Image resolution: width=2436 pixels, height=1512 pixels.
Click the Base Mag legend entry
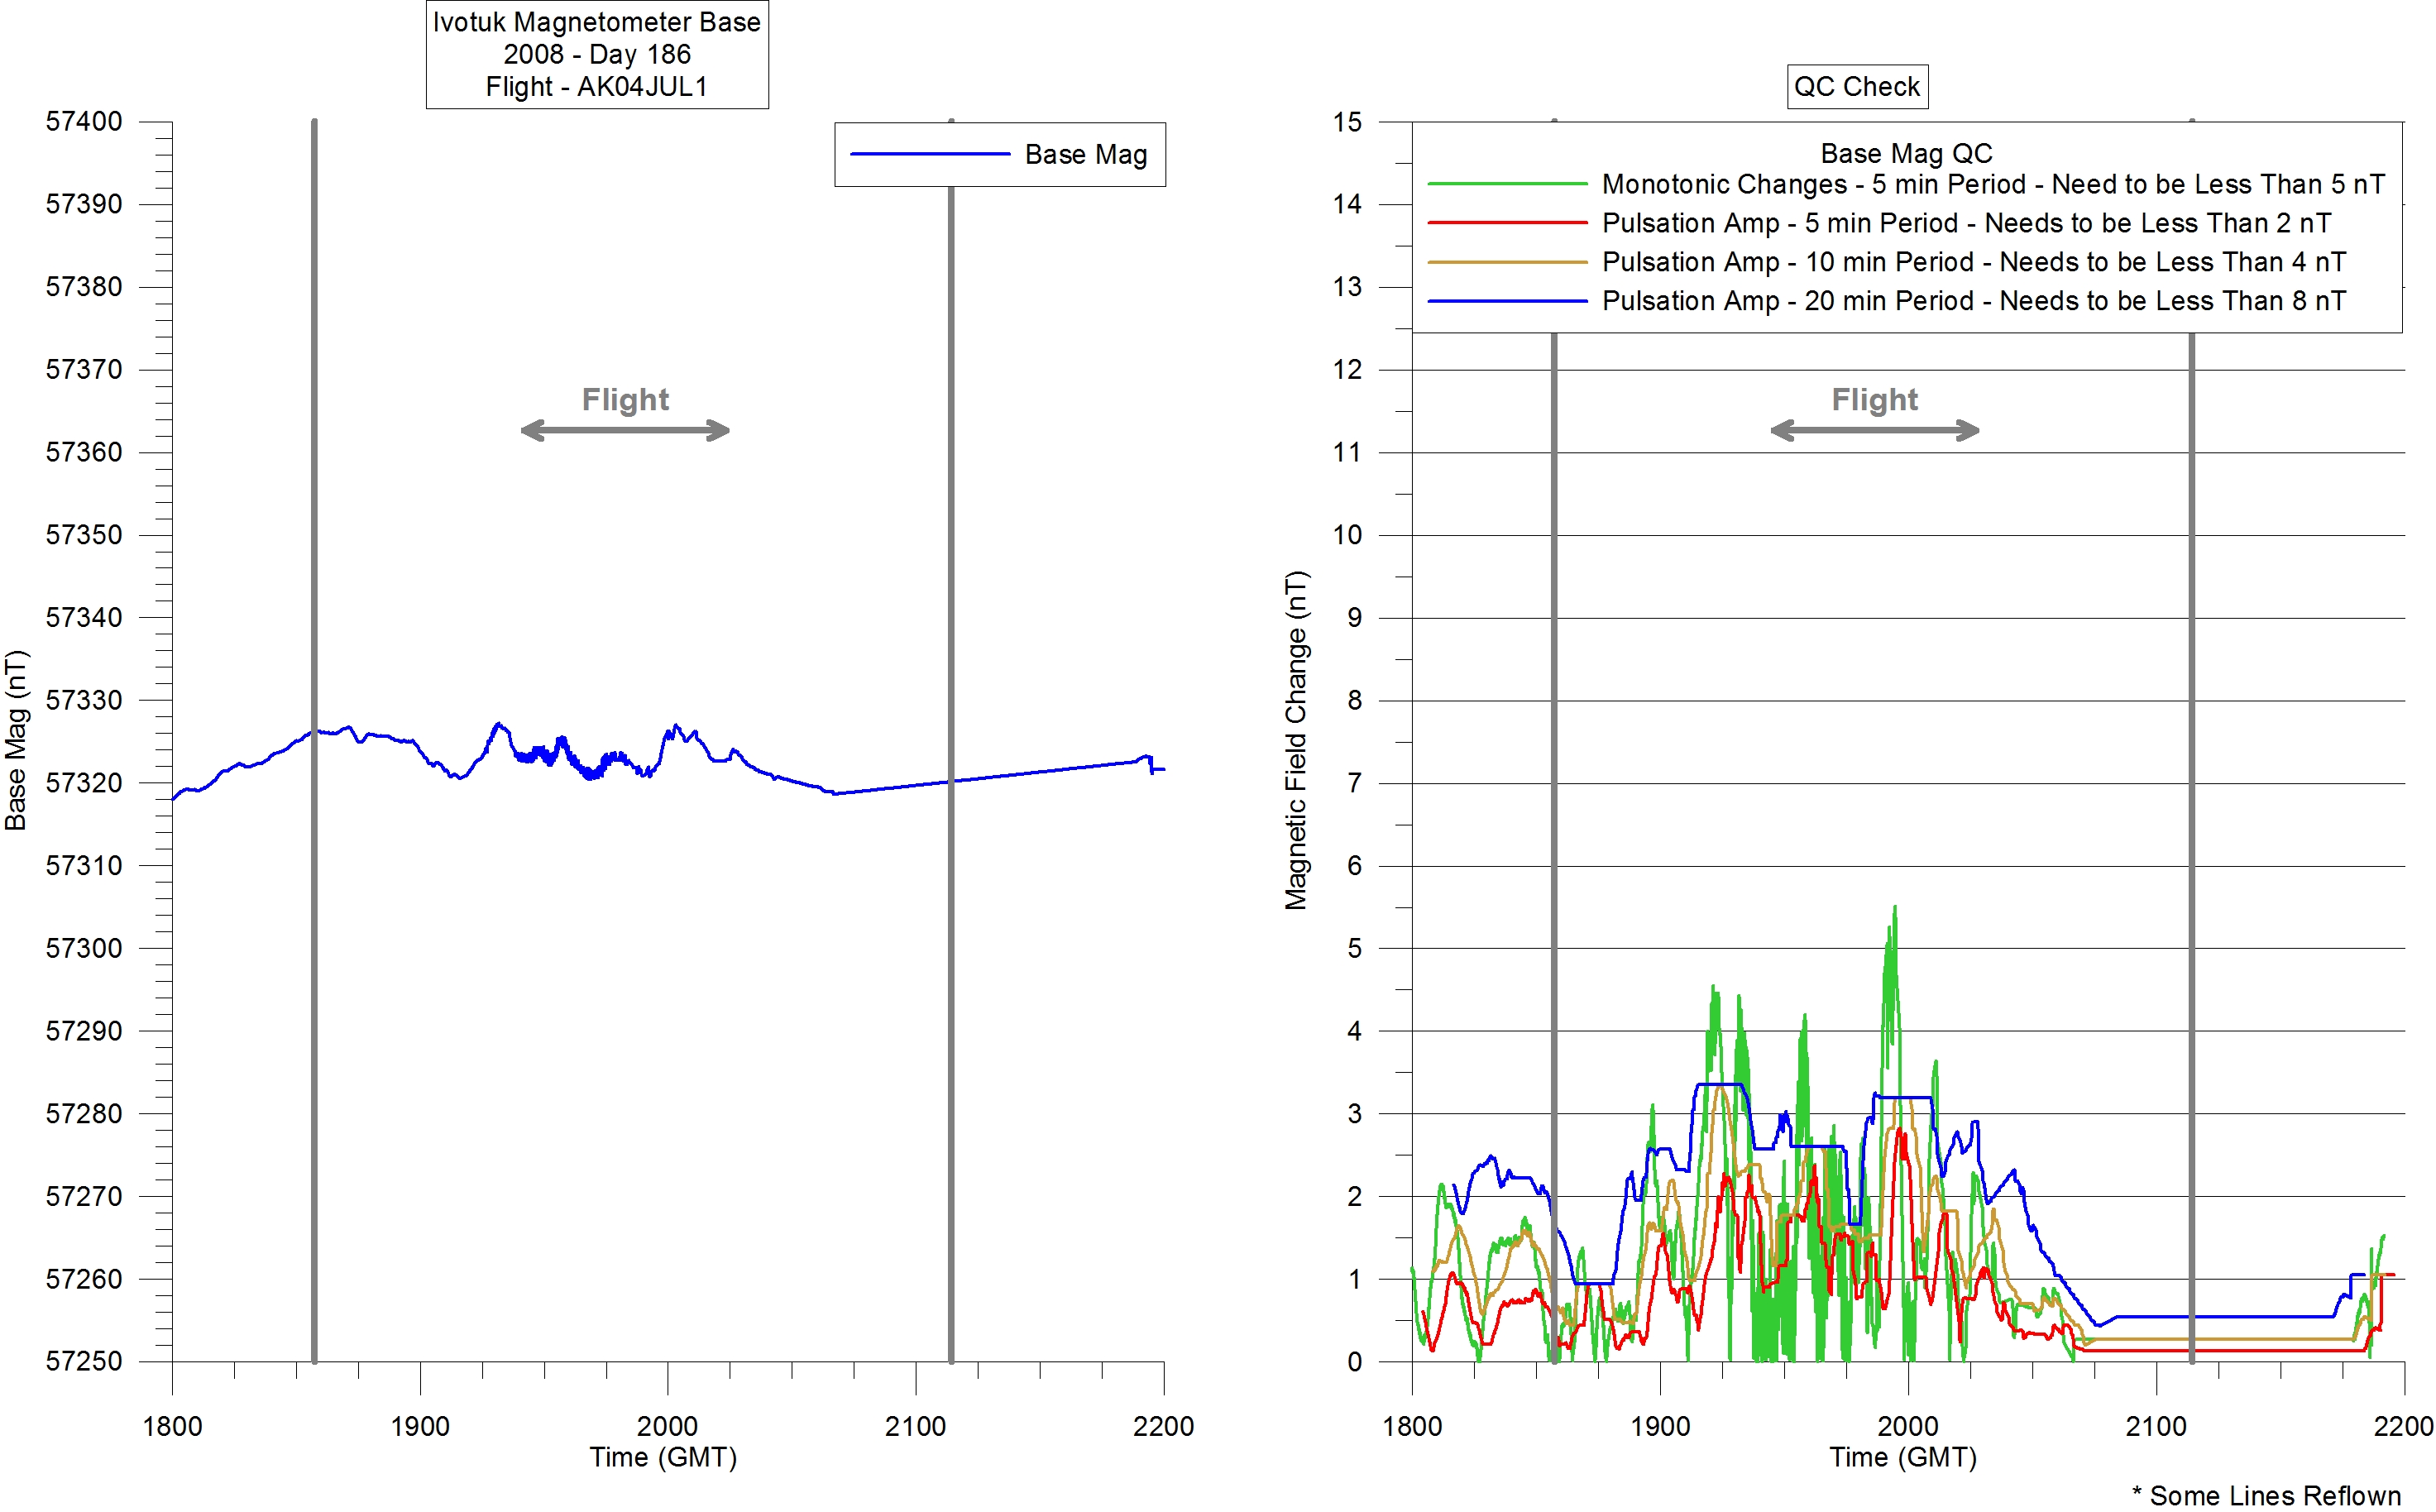click(1085, 154)
